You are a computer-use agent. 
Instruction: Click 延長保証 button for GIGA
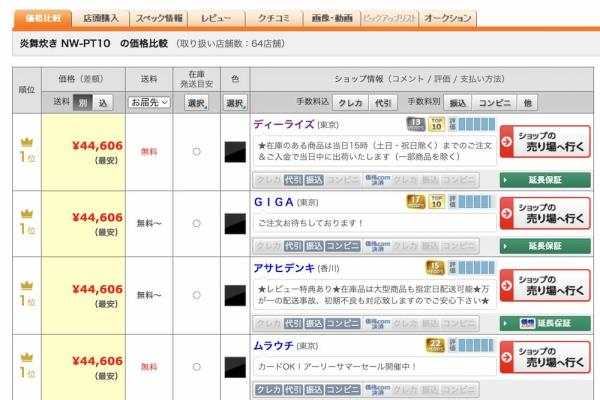click(545, 246)
